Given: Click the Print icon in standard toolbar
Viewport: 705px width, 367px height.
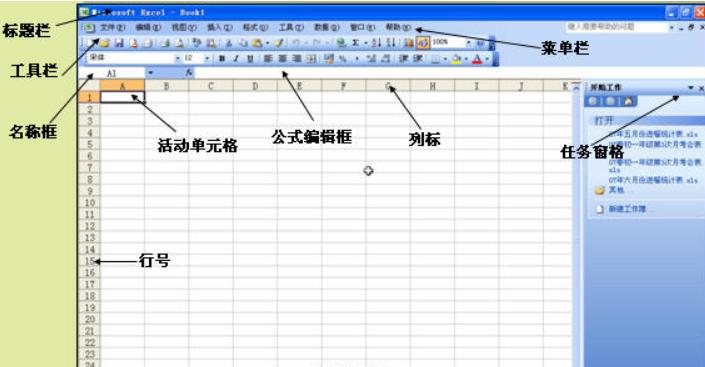Looking at the screenshot, I should (165, 43).
